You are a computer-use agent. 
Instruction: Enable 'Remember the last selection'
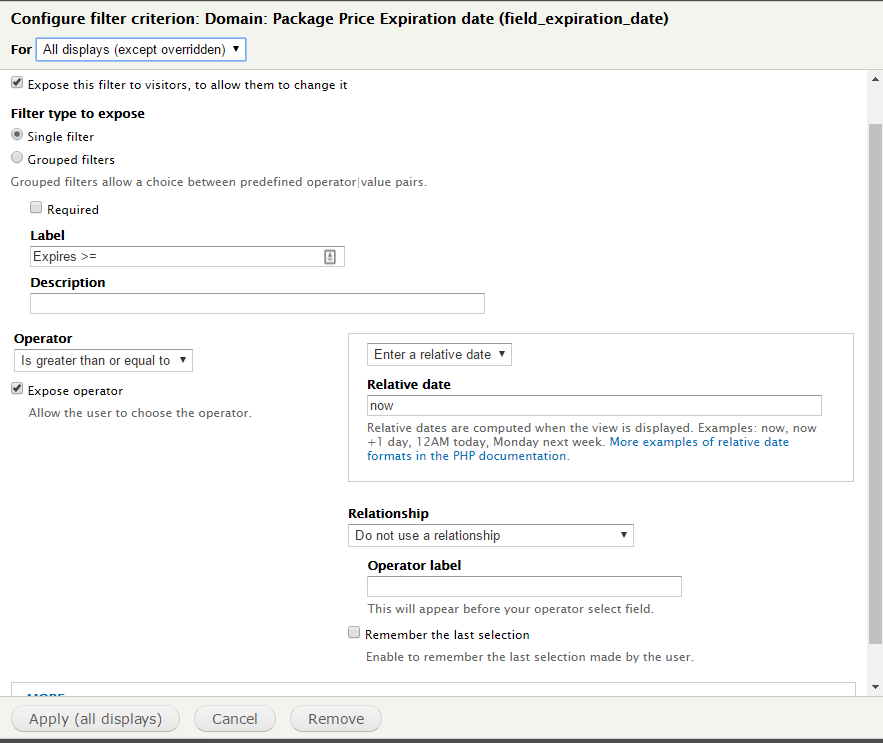pos(354,633)
